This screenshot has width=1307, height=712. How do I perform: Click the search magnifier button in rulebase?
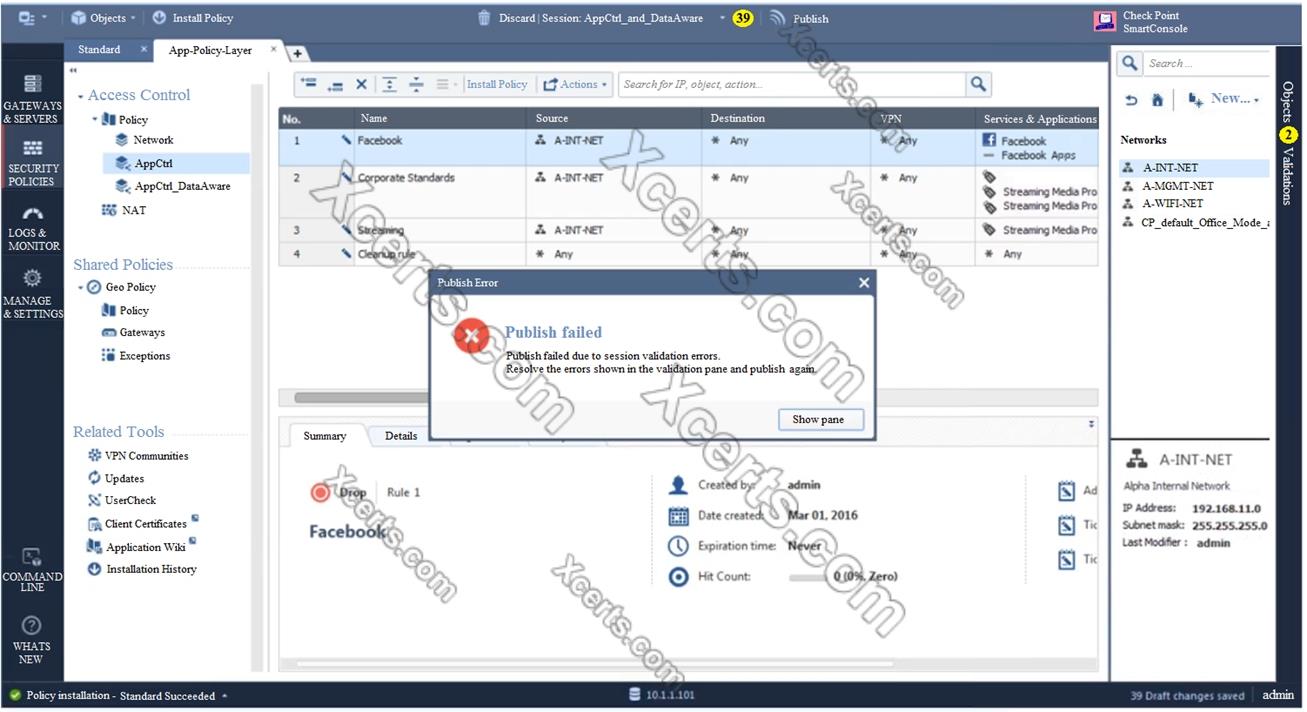pyautogui.click(x=978, y=85)
